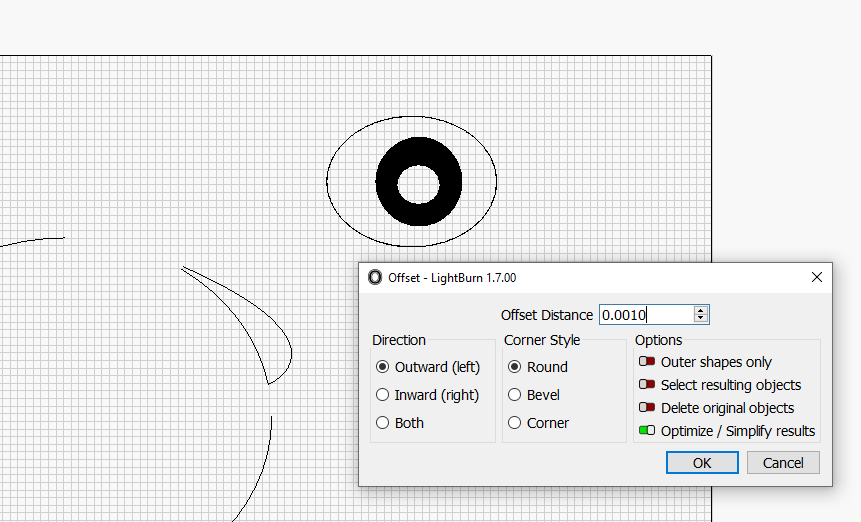
Task: Select the black ring shape on canvas
Action: tap(387, 184)
